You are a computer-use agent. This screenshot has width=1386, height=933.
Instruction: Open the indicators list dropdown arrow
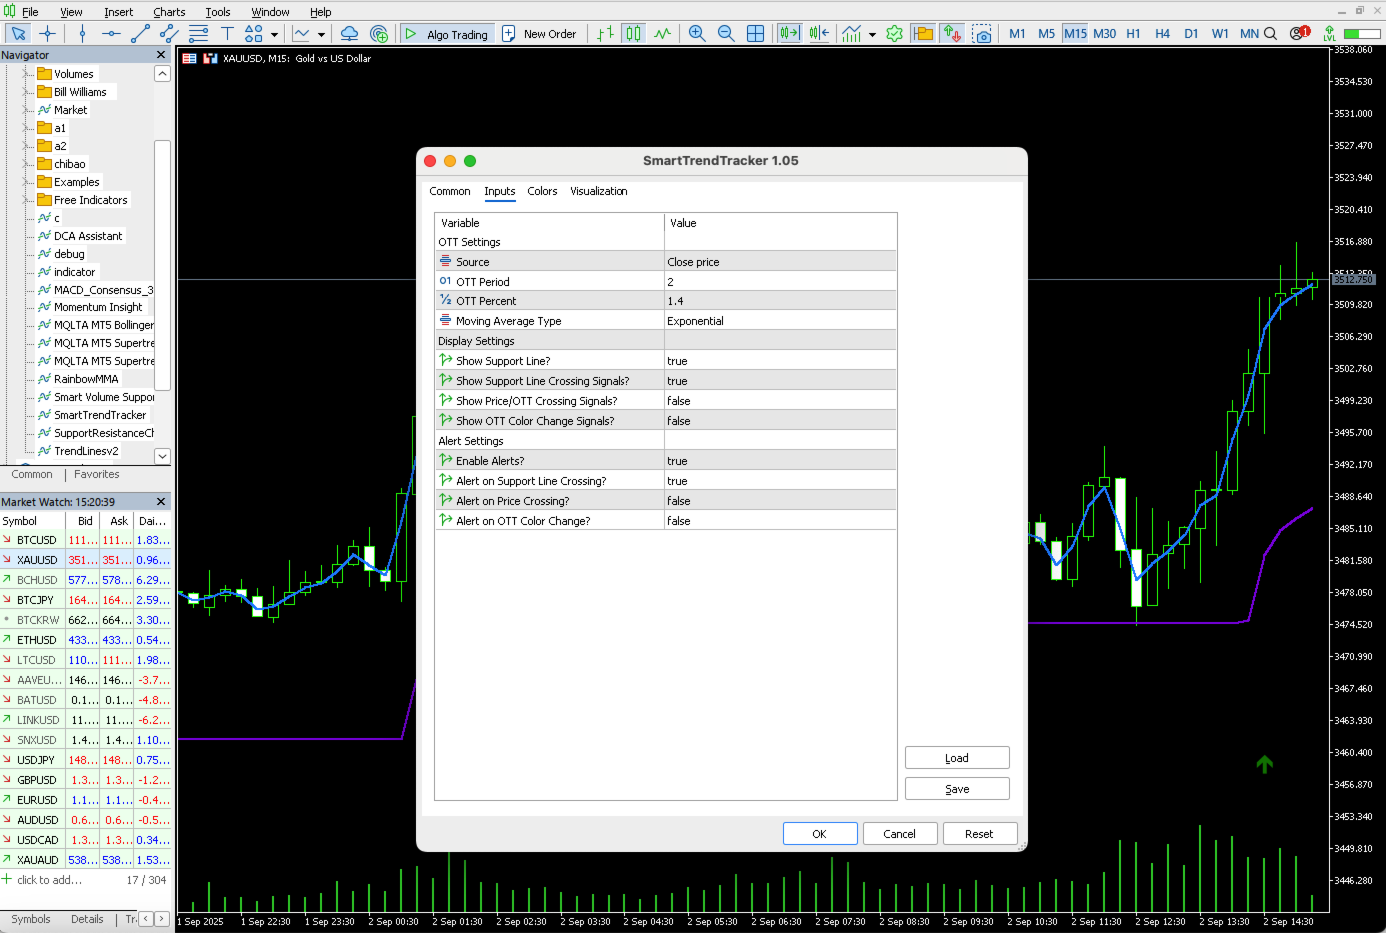872,34
